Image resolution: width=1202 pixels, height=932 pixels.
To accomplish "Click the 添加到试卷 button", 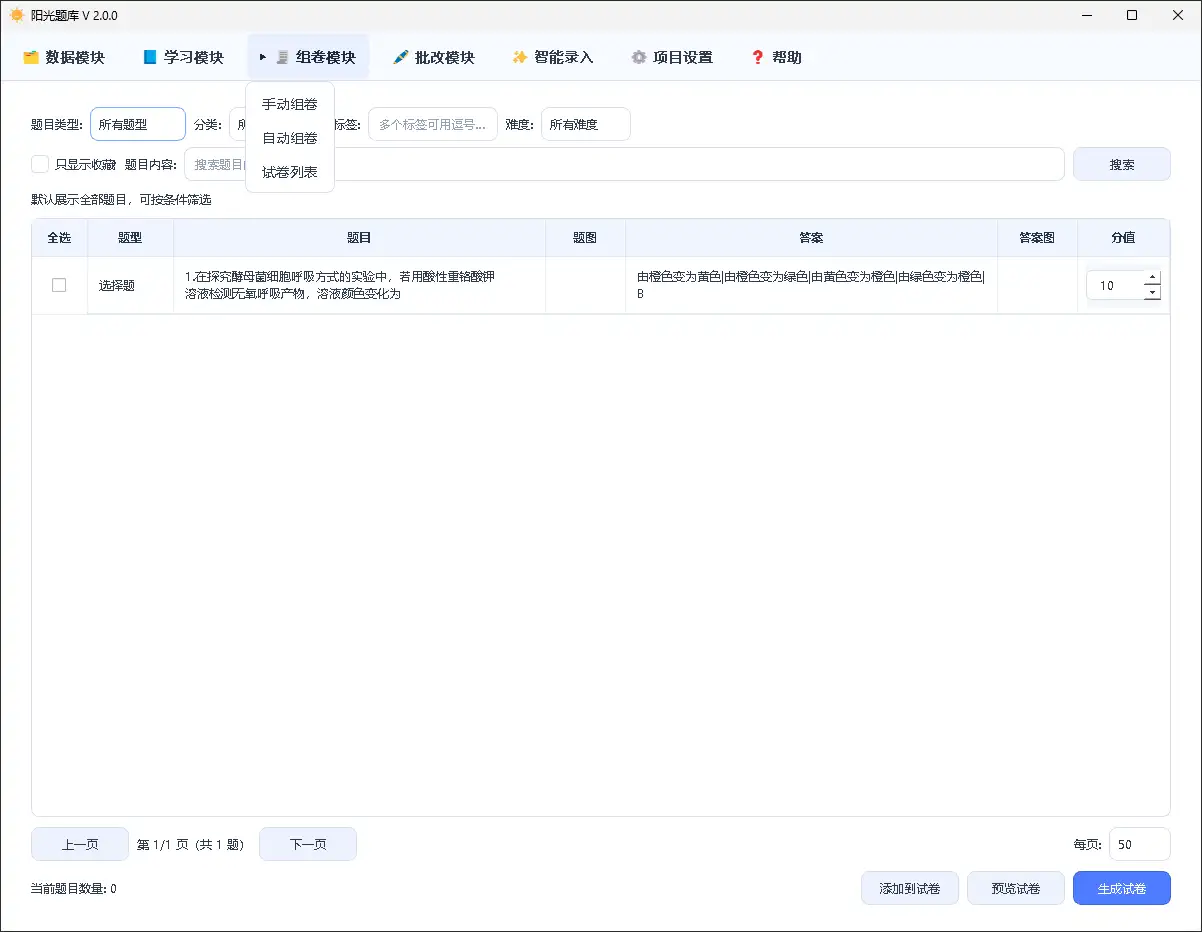I will pyautogui.click(x=910, y=888).
